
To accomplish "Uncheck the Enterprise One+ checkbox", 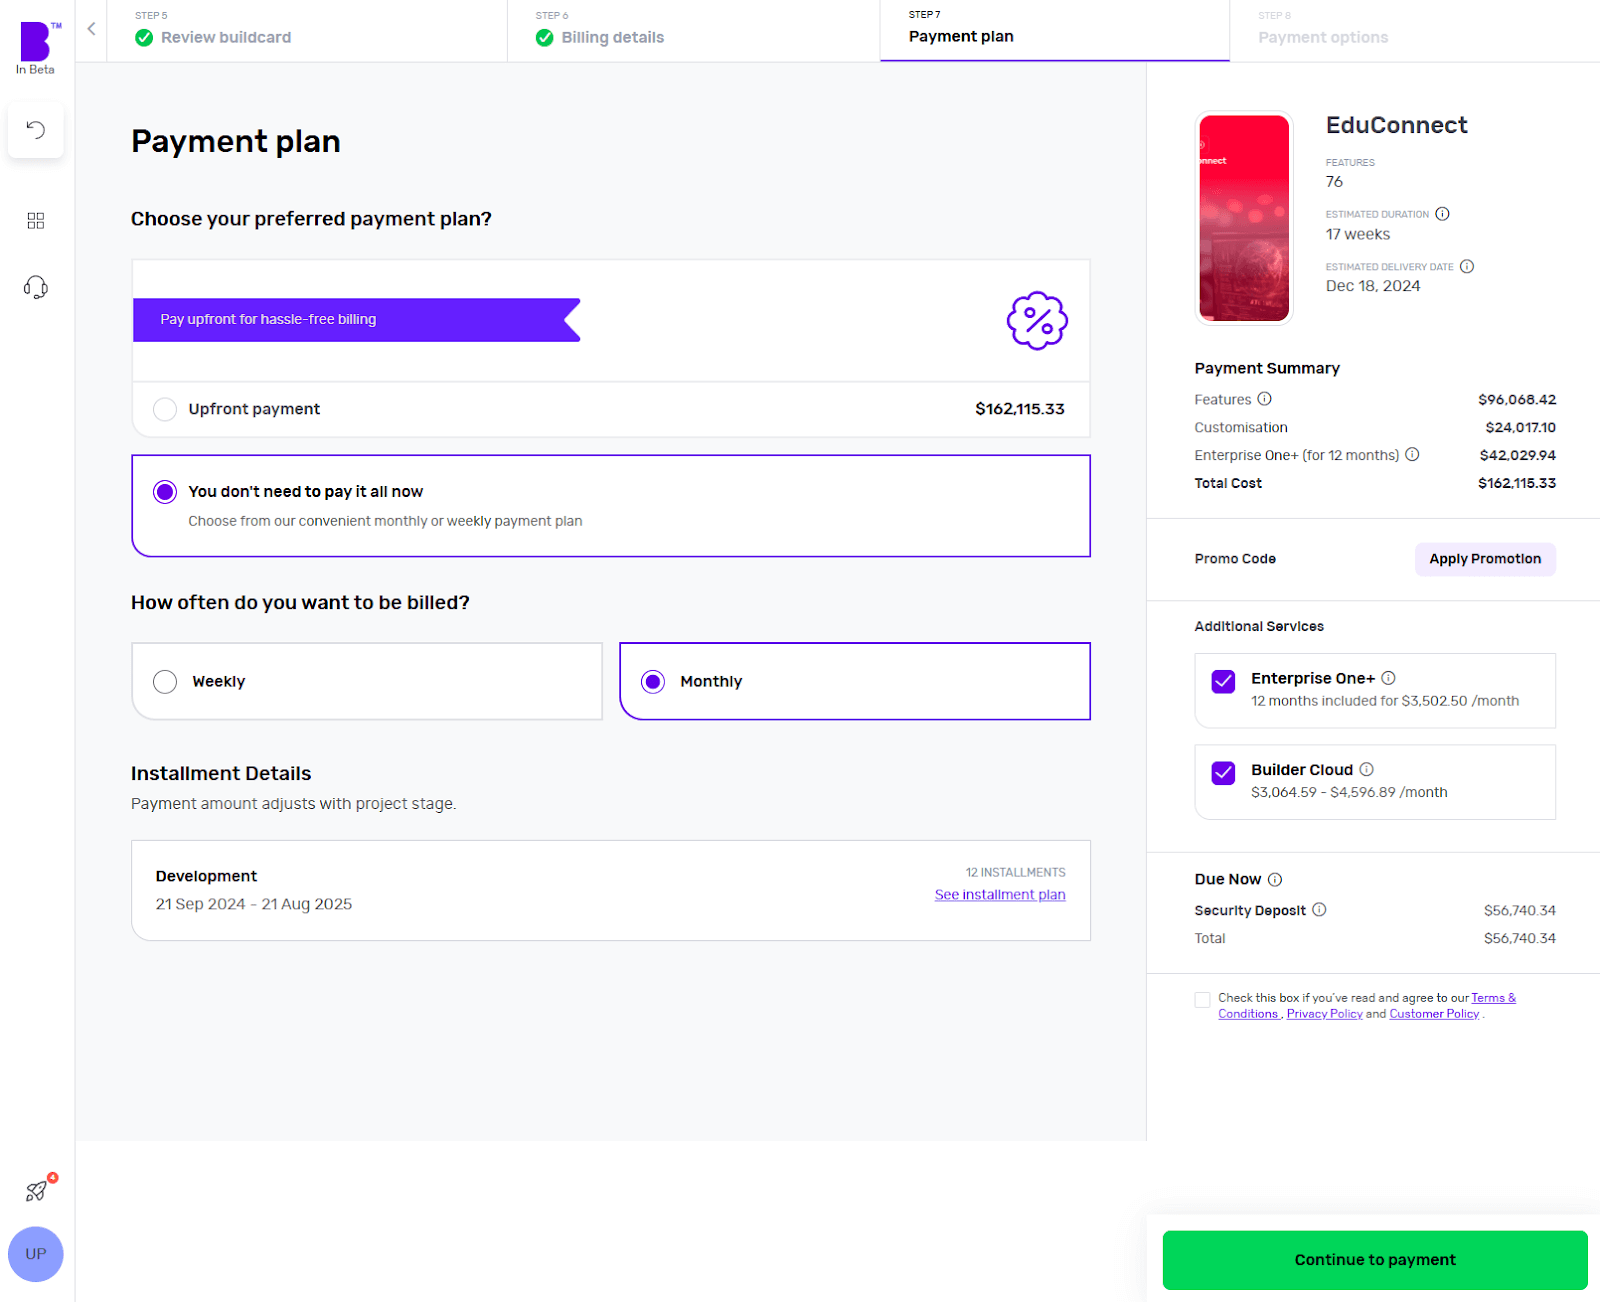I will pyautogui.click(x=1223, y=682).
